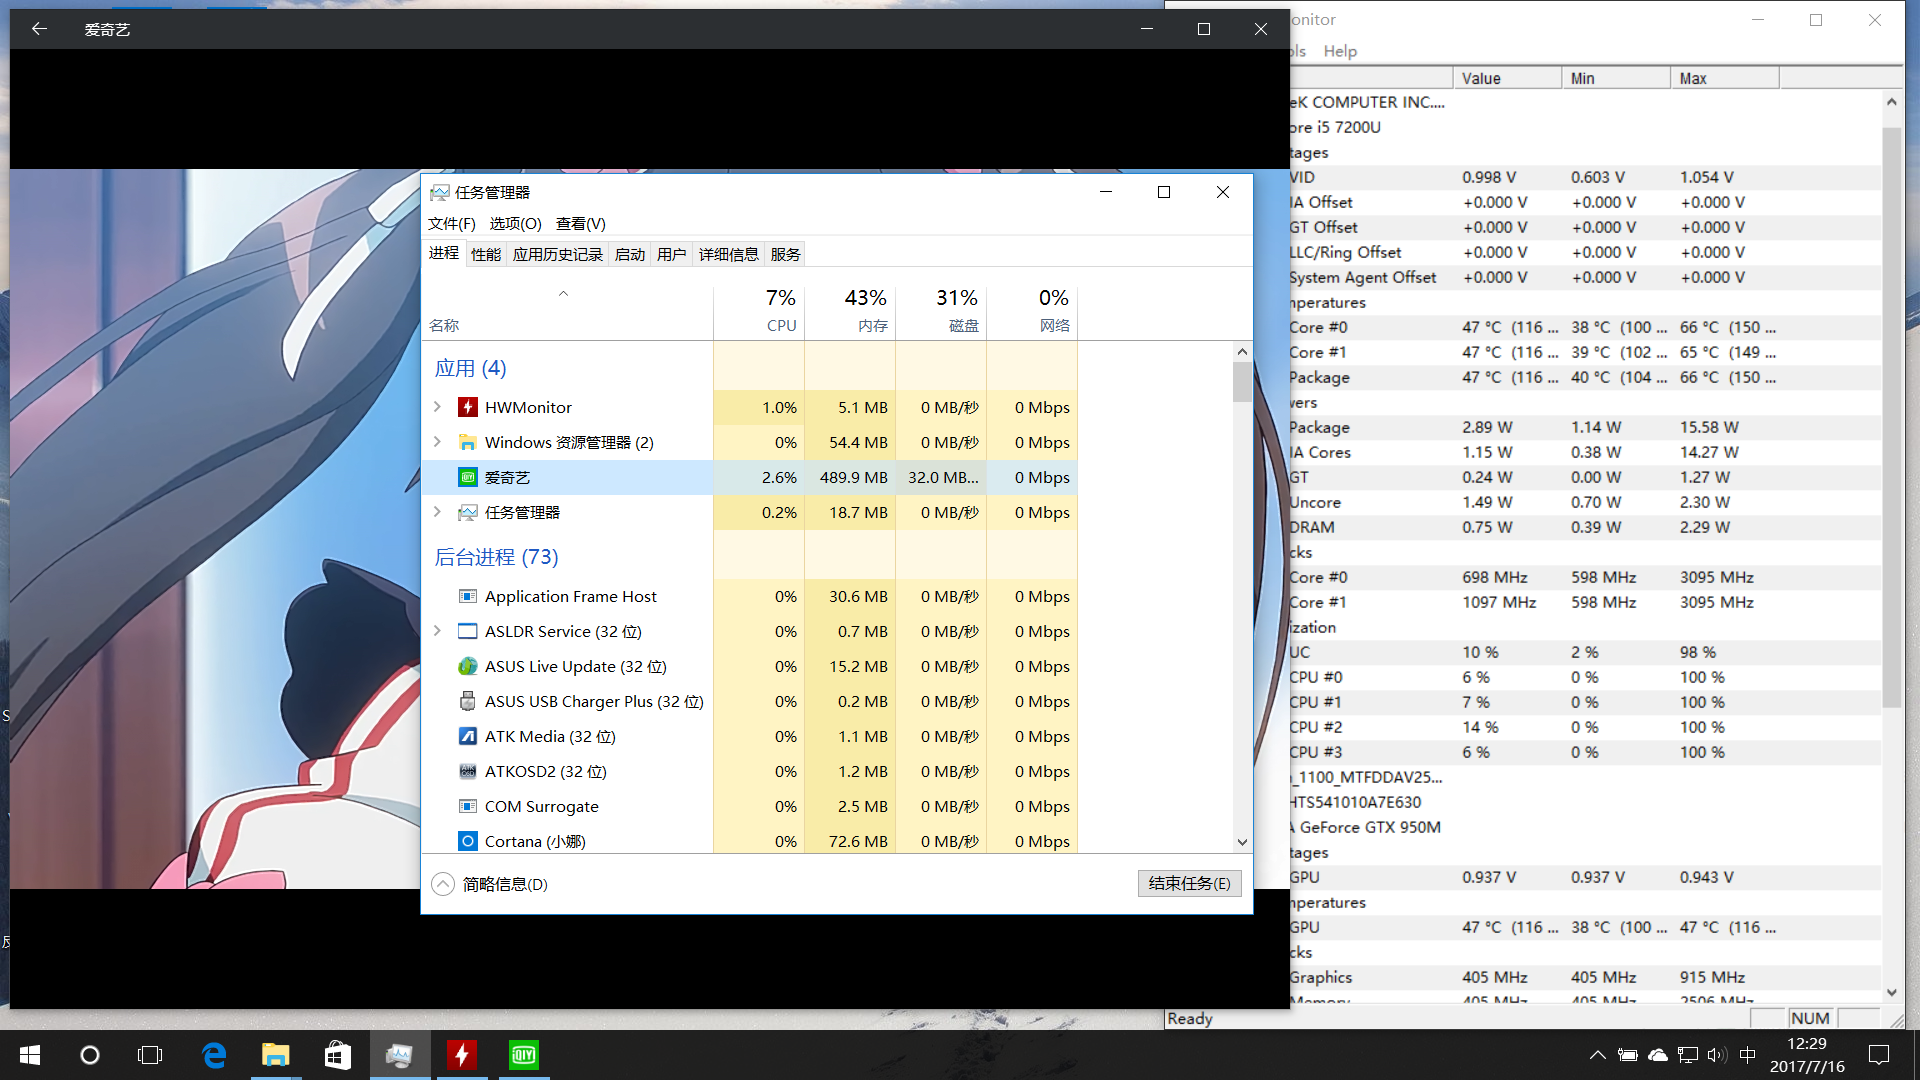Click the Cortana process icon
The image size is (1920, 1080).
(x=467, y=841)
